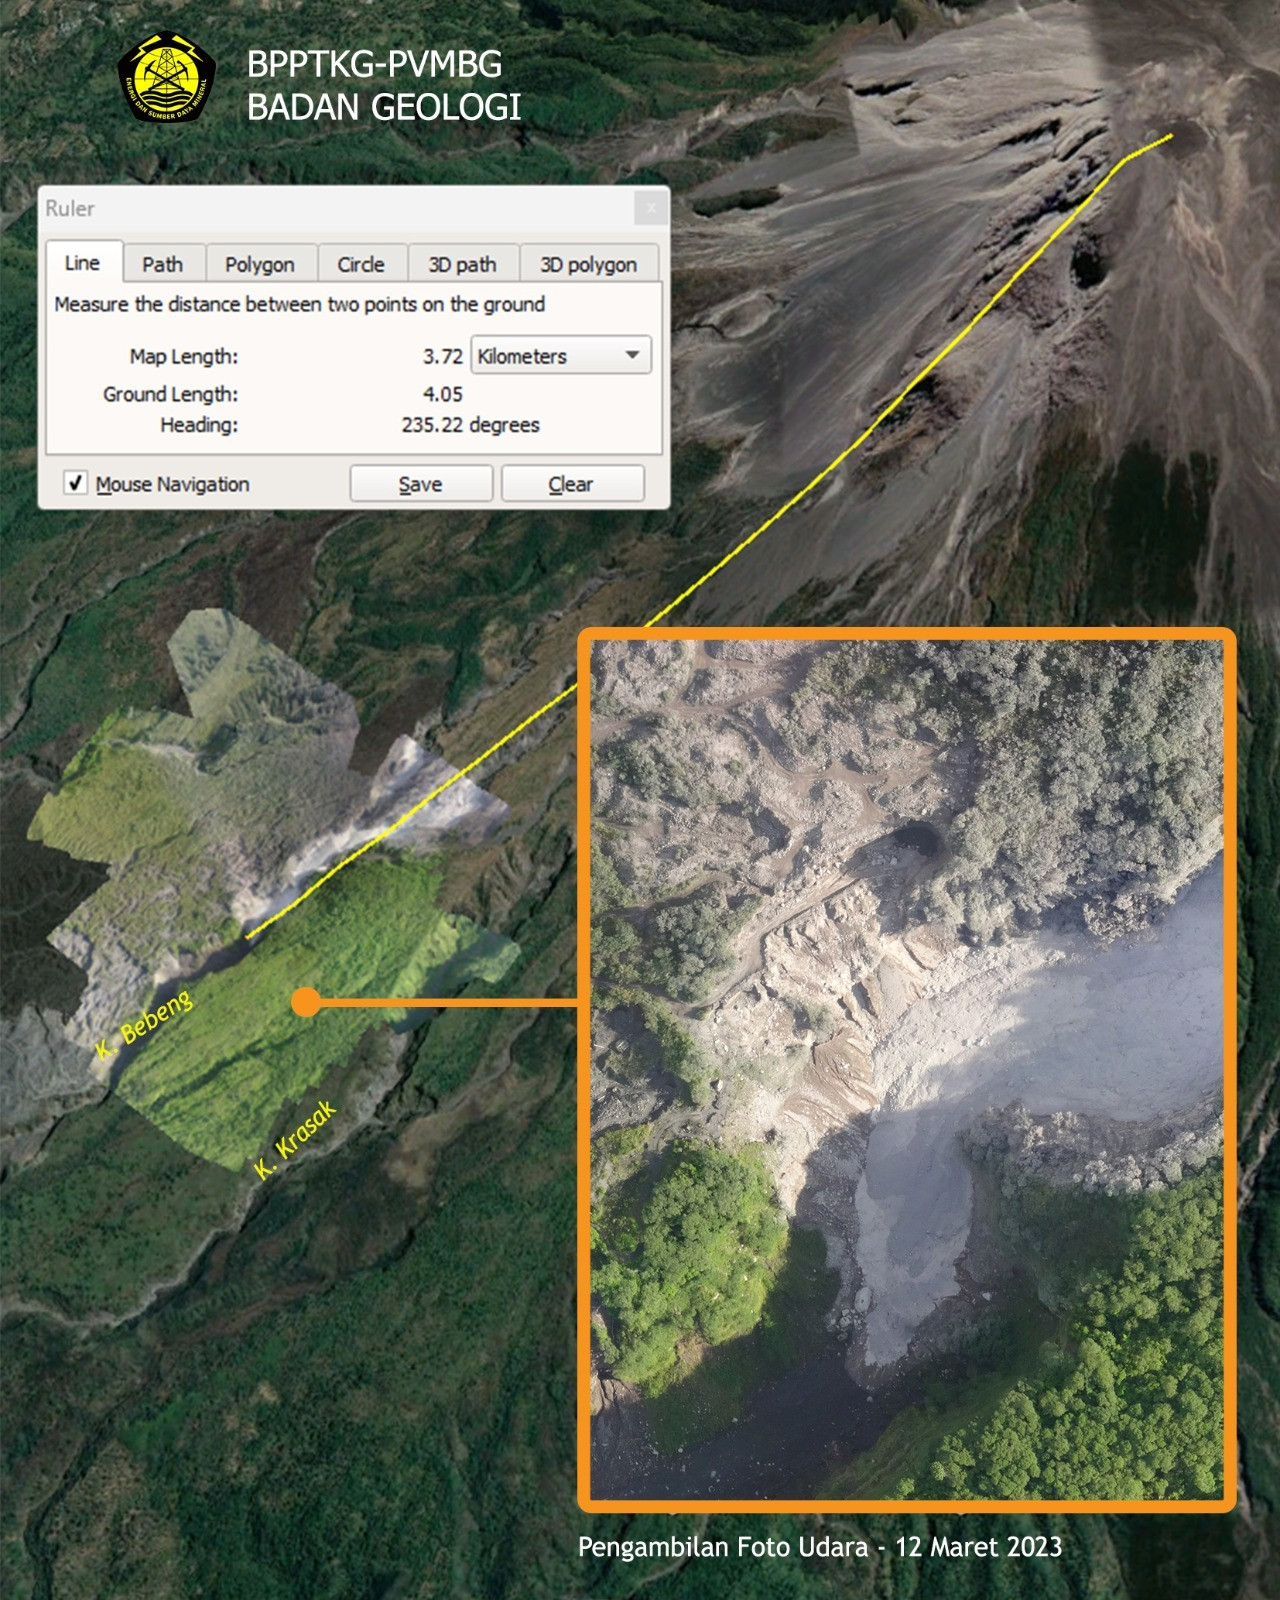Click the Heading value 235.22 degrees
This screenshot has width=1280, height=1600.
(470, 425)
